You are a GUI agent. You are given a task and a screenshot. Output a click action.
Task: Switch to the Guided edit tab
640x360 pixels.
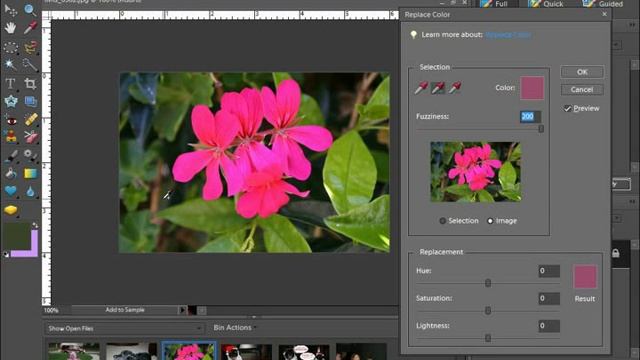(603, 4)
